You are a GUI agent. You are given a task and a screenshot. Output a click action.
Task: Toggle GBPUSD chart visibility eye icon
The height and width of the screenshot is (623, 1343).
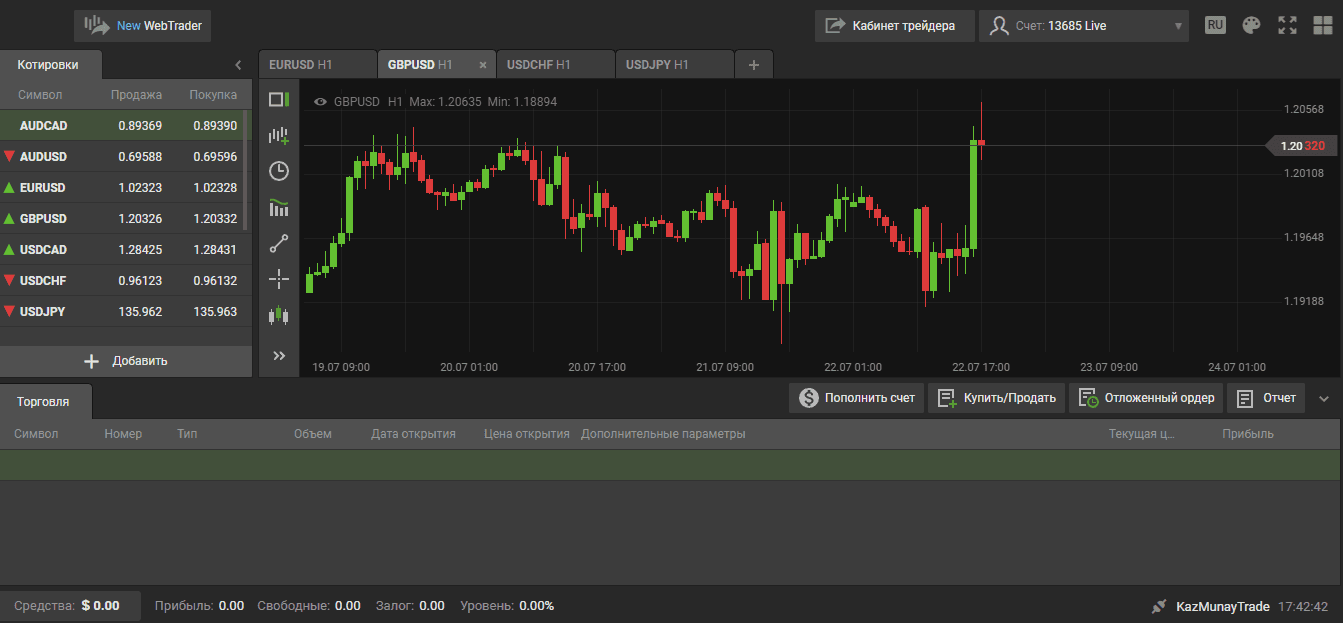(320, 102)
